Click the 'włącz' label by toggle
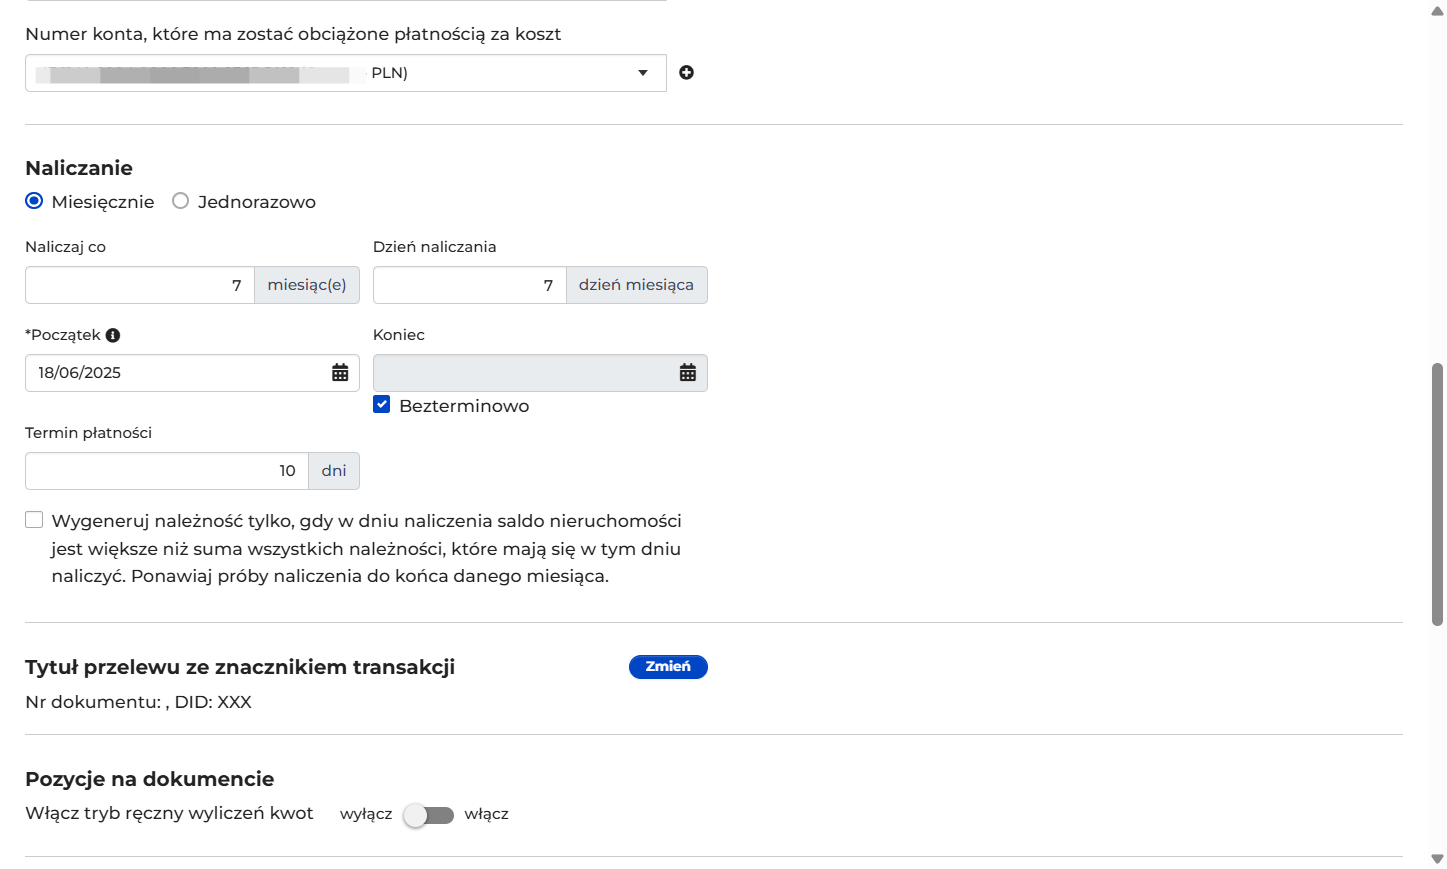Screen dimensions: 1447x869 pyautogui.click(x=487, y=814)
